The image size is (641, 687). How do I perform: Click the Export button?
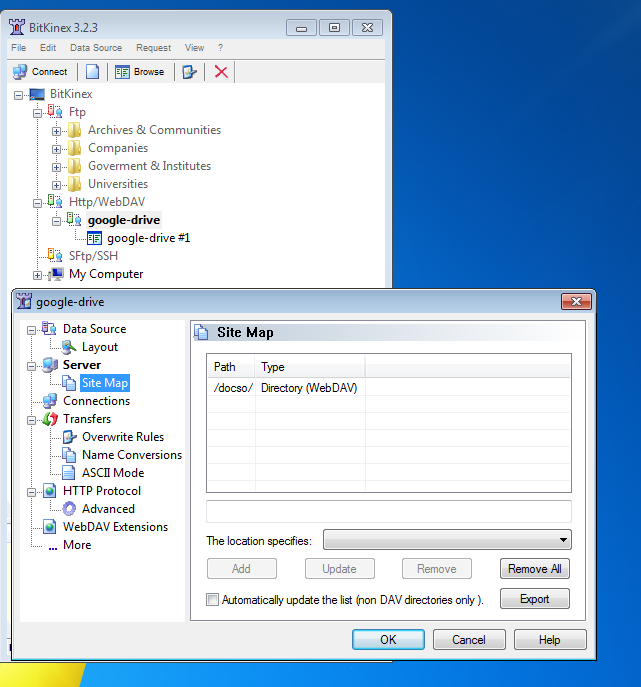(x=535, y=598)
